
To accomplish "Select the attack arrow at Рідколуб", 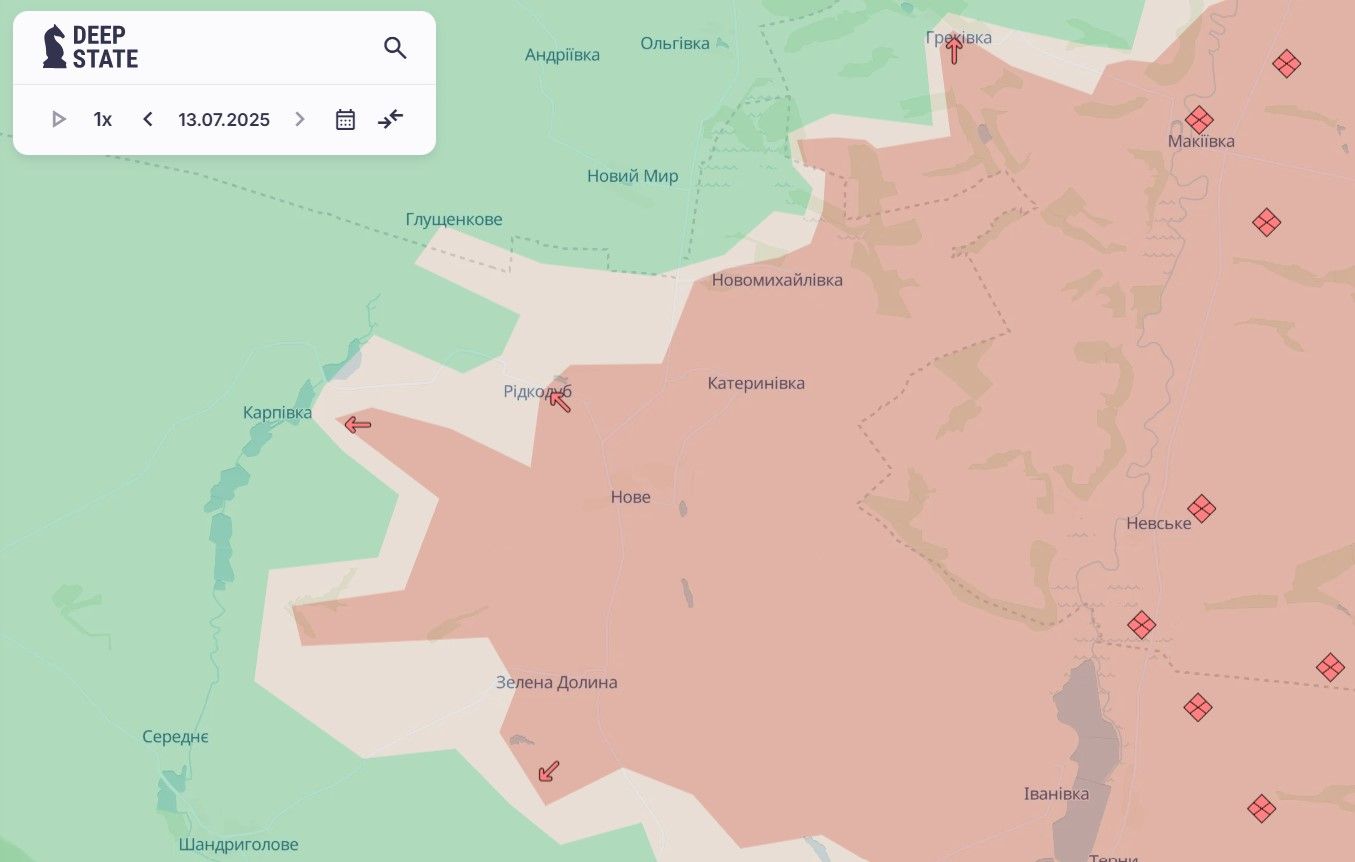I will 560,401.
